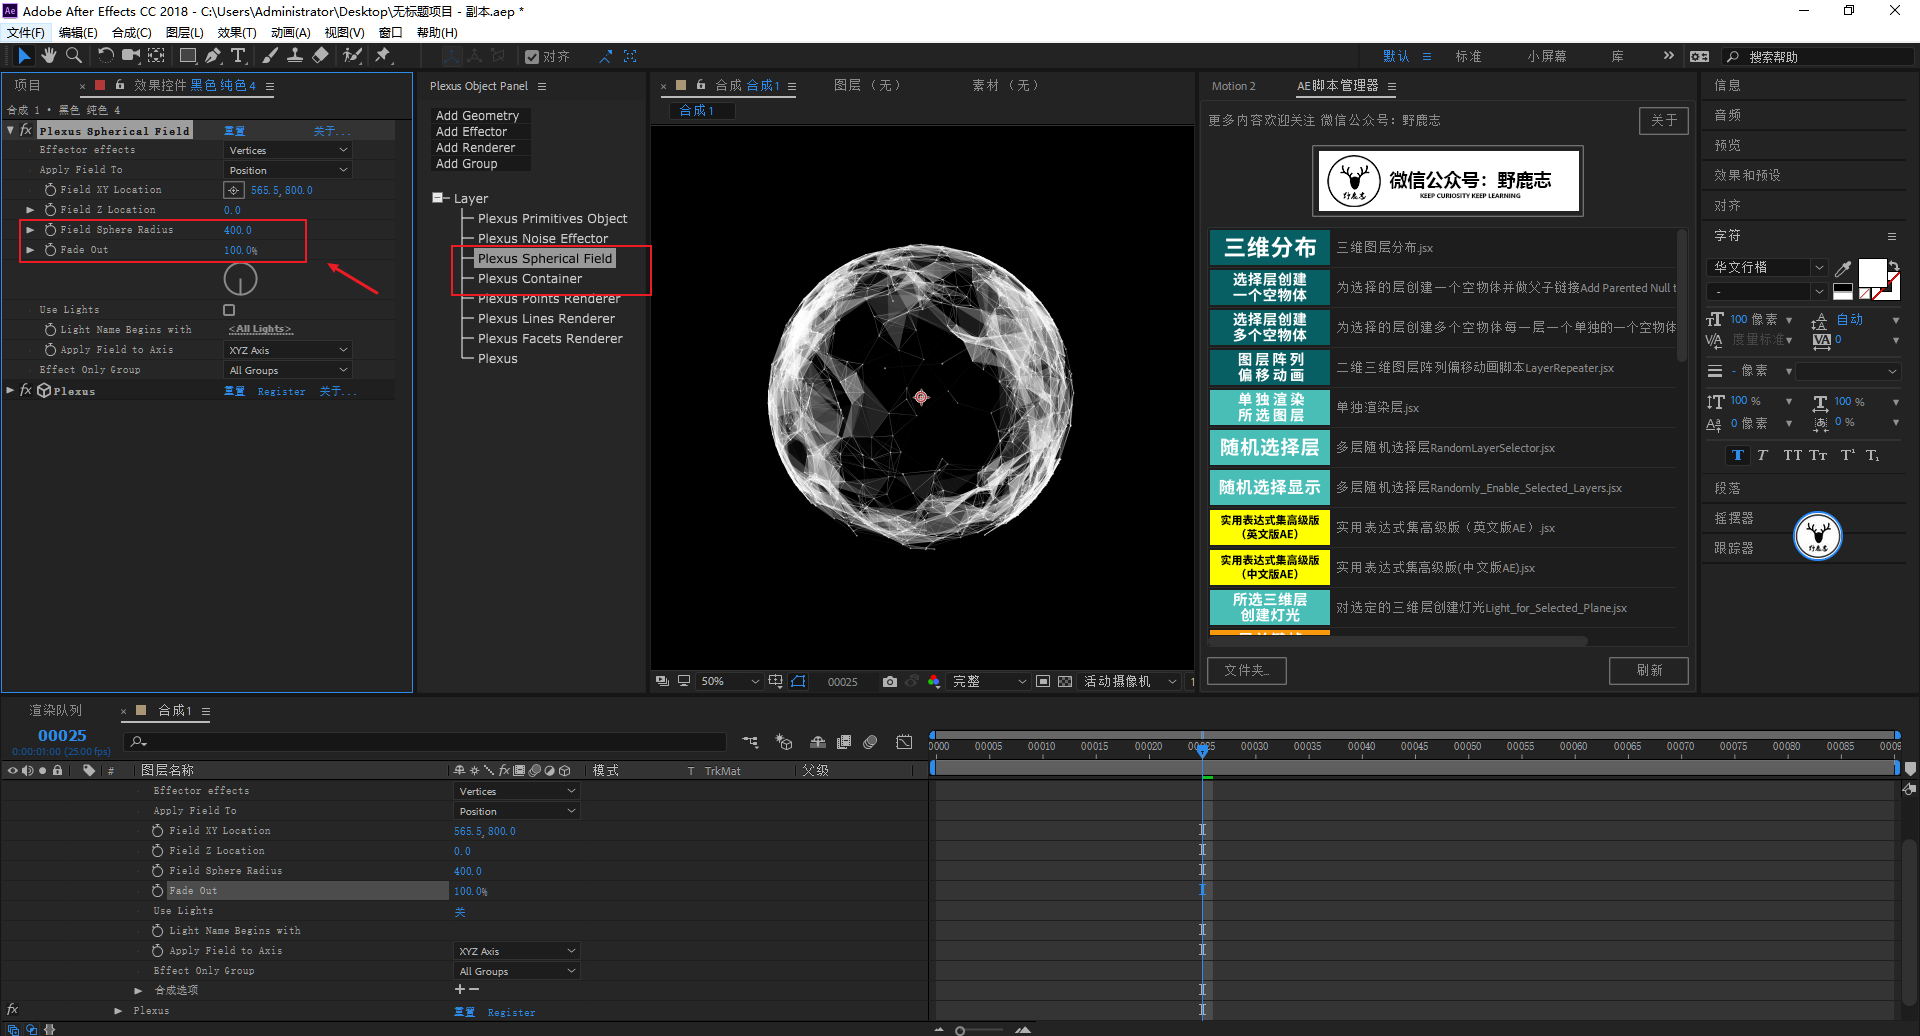Toggle the Field Sphere Radius stopwatch
The width and height of the screenshot is (1920, 1036).
[50, 229]
